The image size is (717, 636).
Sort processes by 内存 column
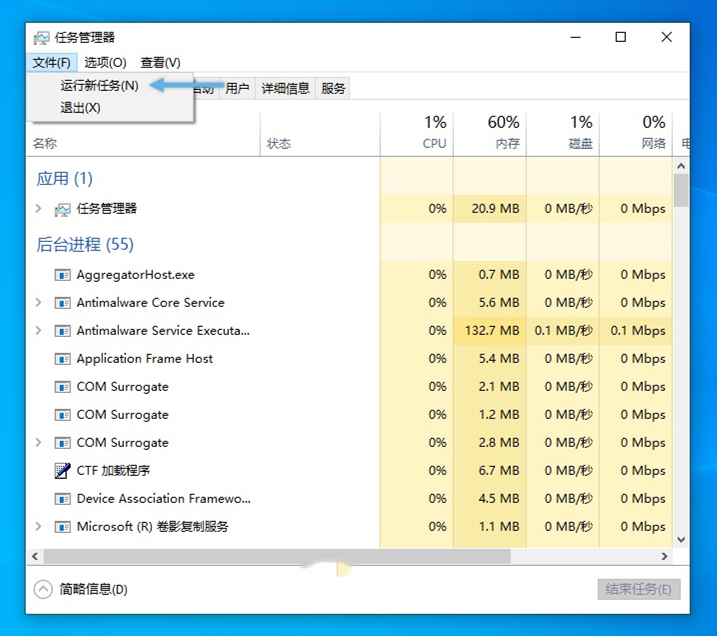[490, 134]
